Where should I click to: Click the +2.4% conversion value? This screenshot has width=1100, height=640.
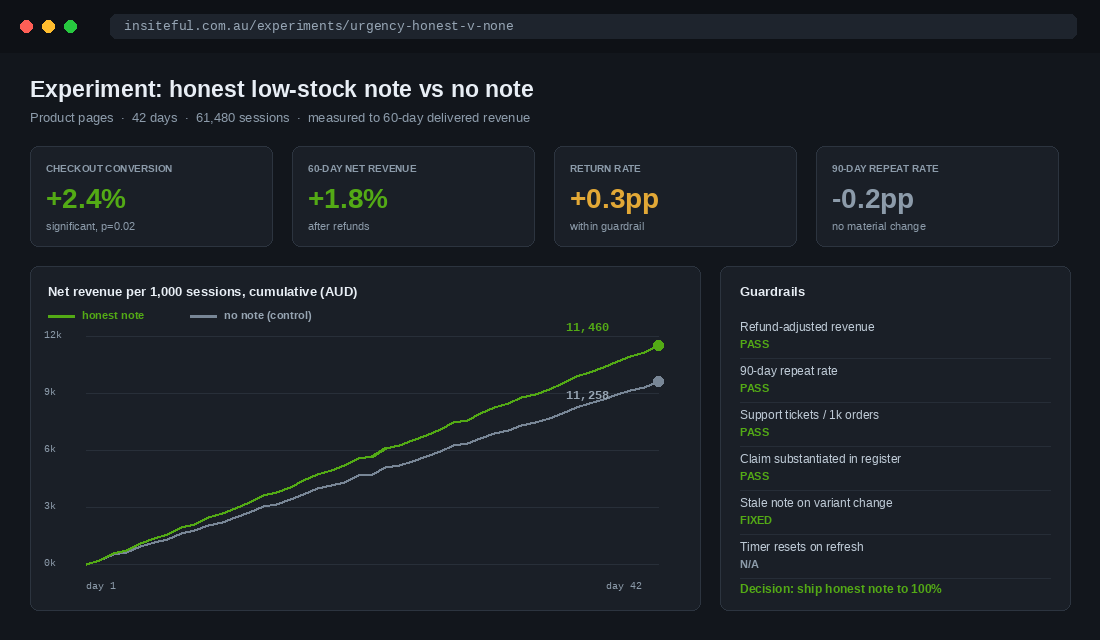pos(86,199)
